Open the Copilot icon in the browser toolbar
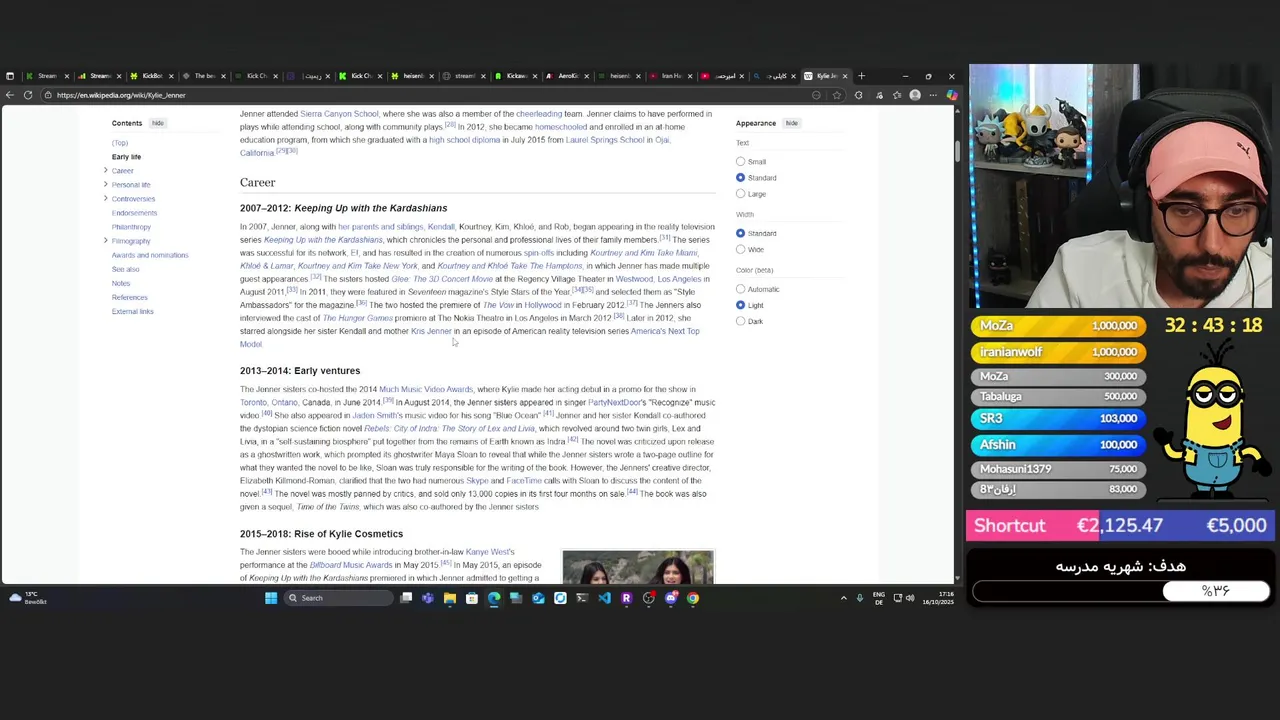 point(951,95)
